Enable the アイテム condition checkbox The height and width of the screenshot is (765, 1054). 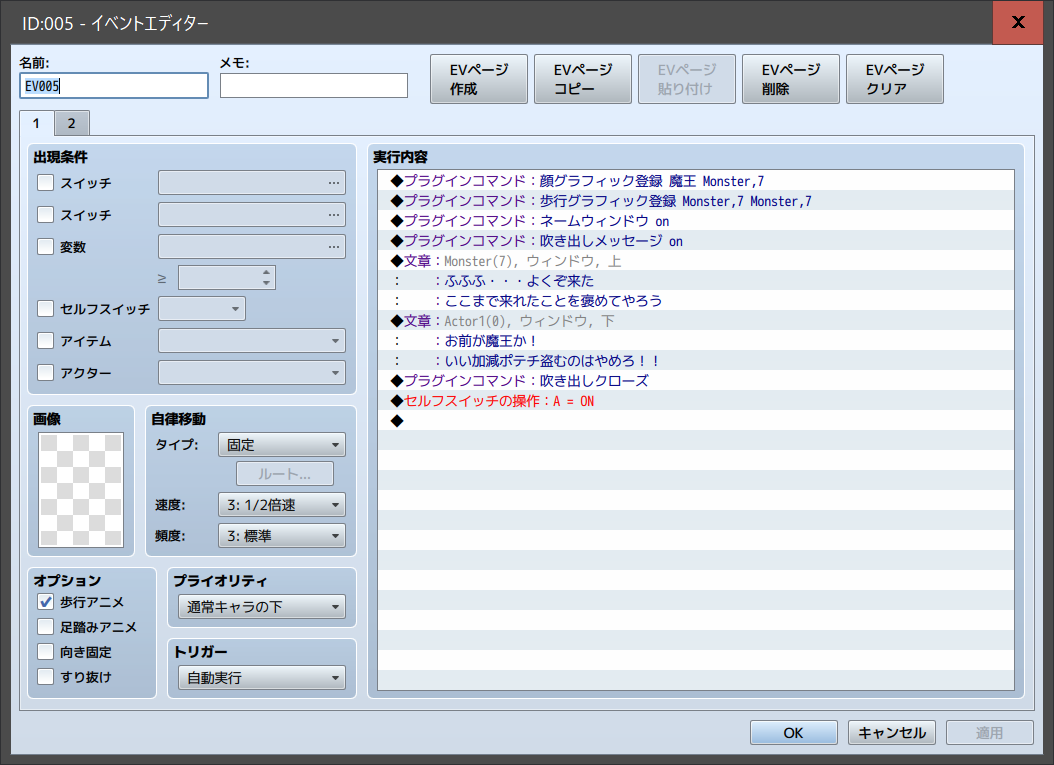coord(46,341)
